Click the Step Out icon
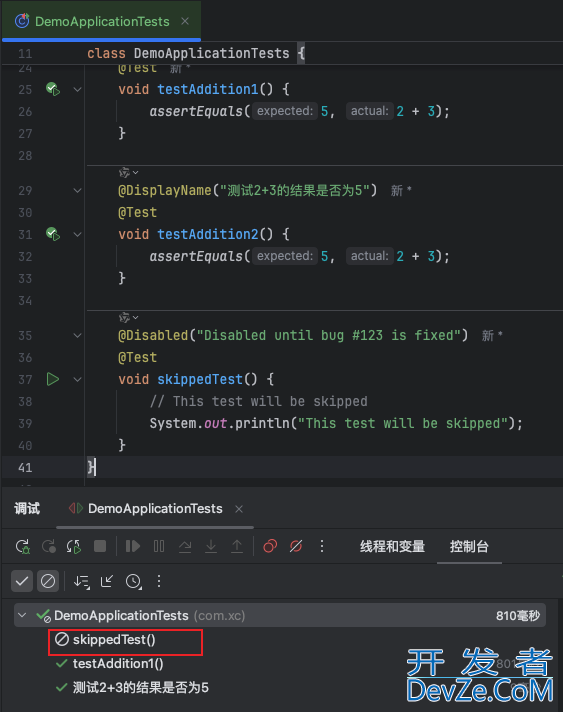 [237, 546]
